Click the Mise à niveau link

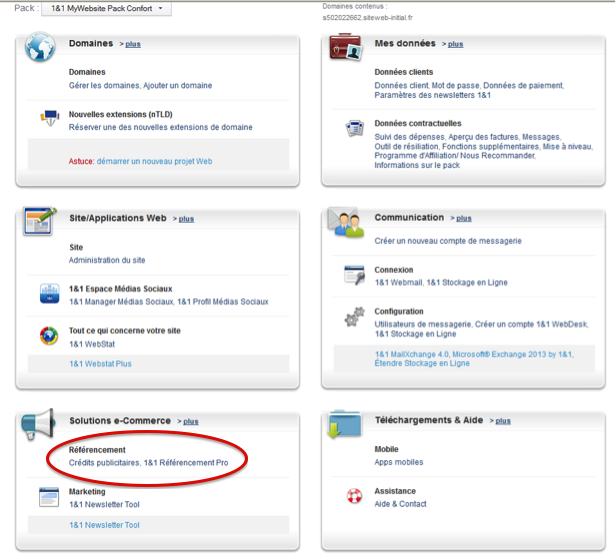(x=567, y=147)
